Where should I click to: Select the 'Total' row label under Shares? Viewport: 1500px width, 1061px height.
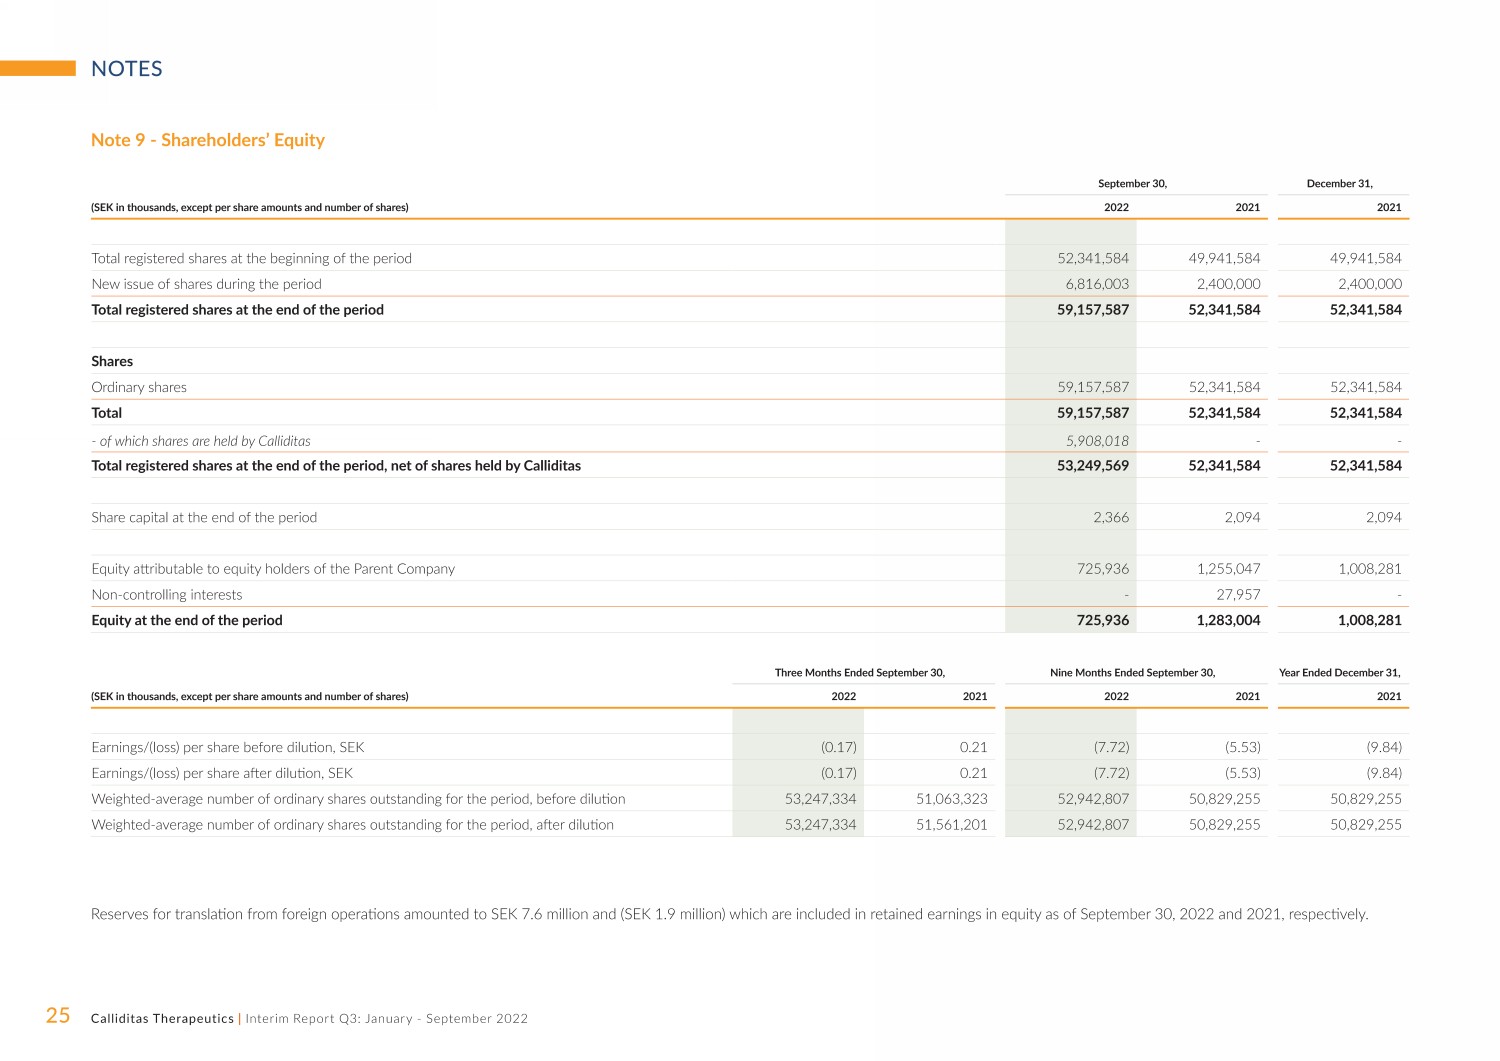click(x=106, y=413)
